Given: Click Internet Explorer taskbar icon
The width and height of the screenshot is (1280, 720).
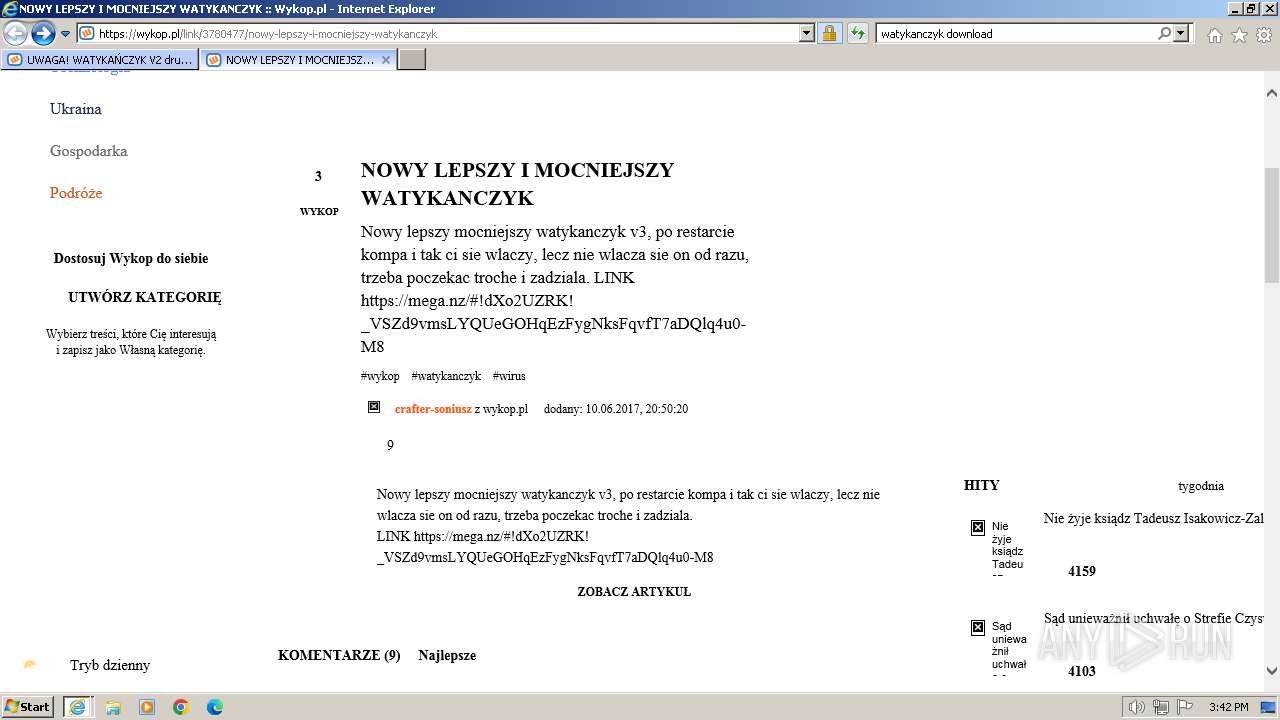Looking at the screenshot, I should [78, 707].
